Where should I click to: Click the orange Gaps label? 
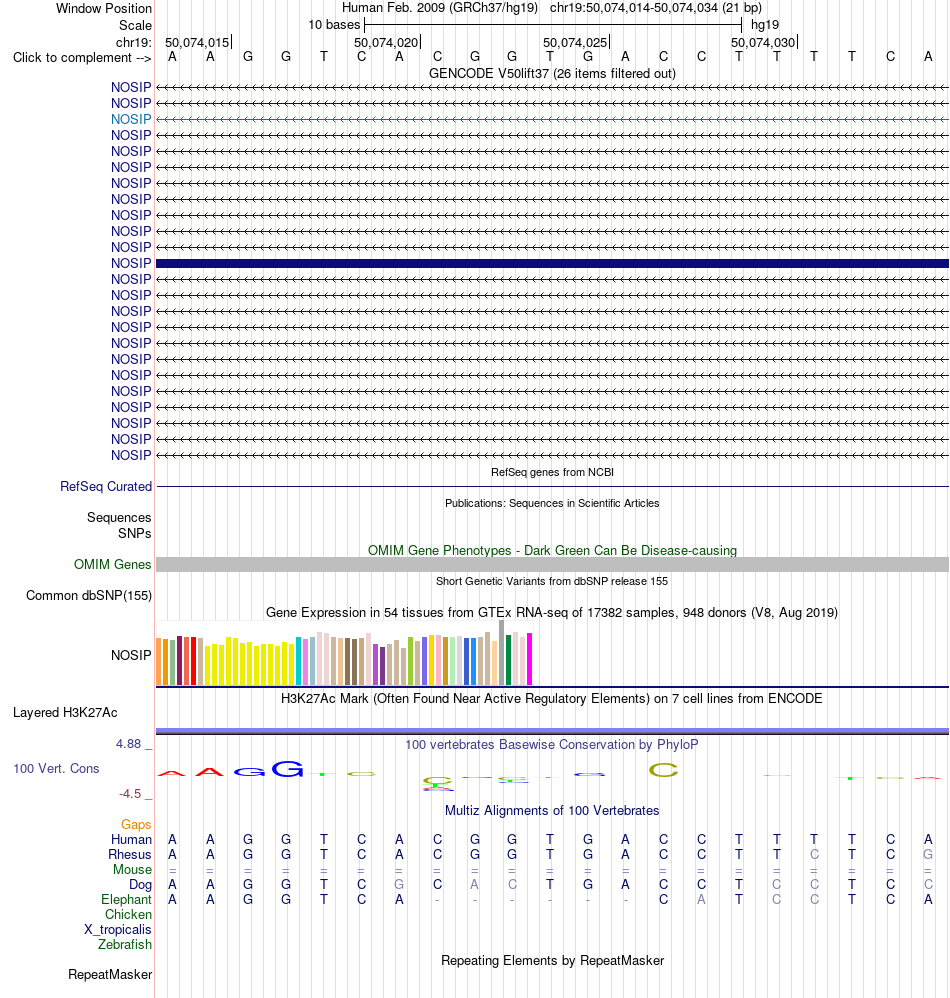pos(136,825)
